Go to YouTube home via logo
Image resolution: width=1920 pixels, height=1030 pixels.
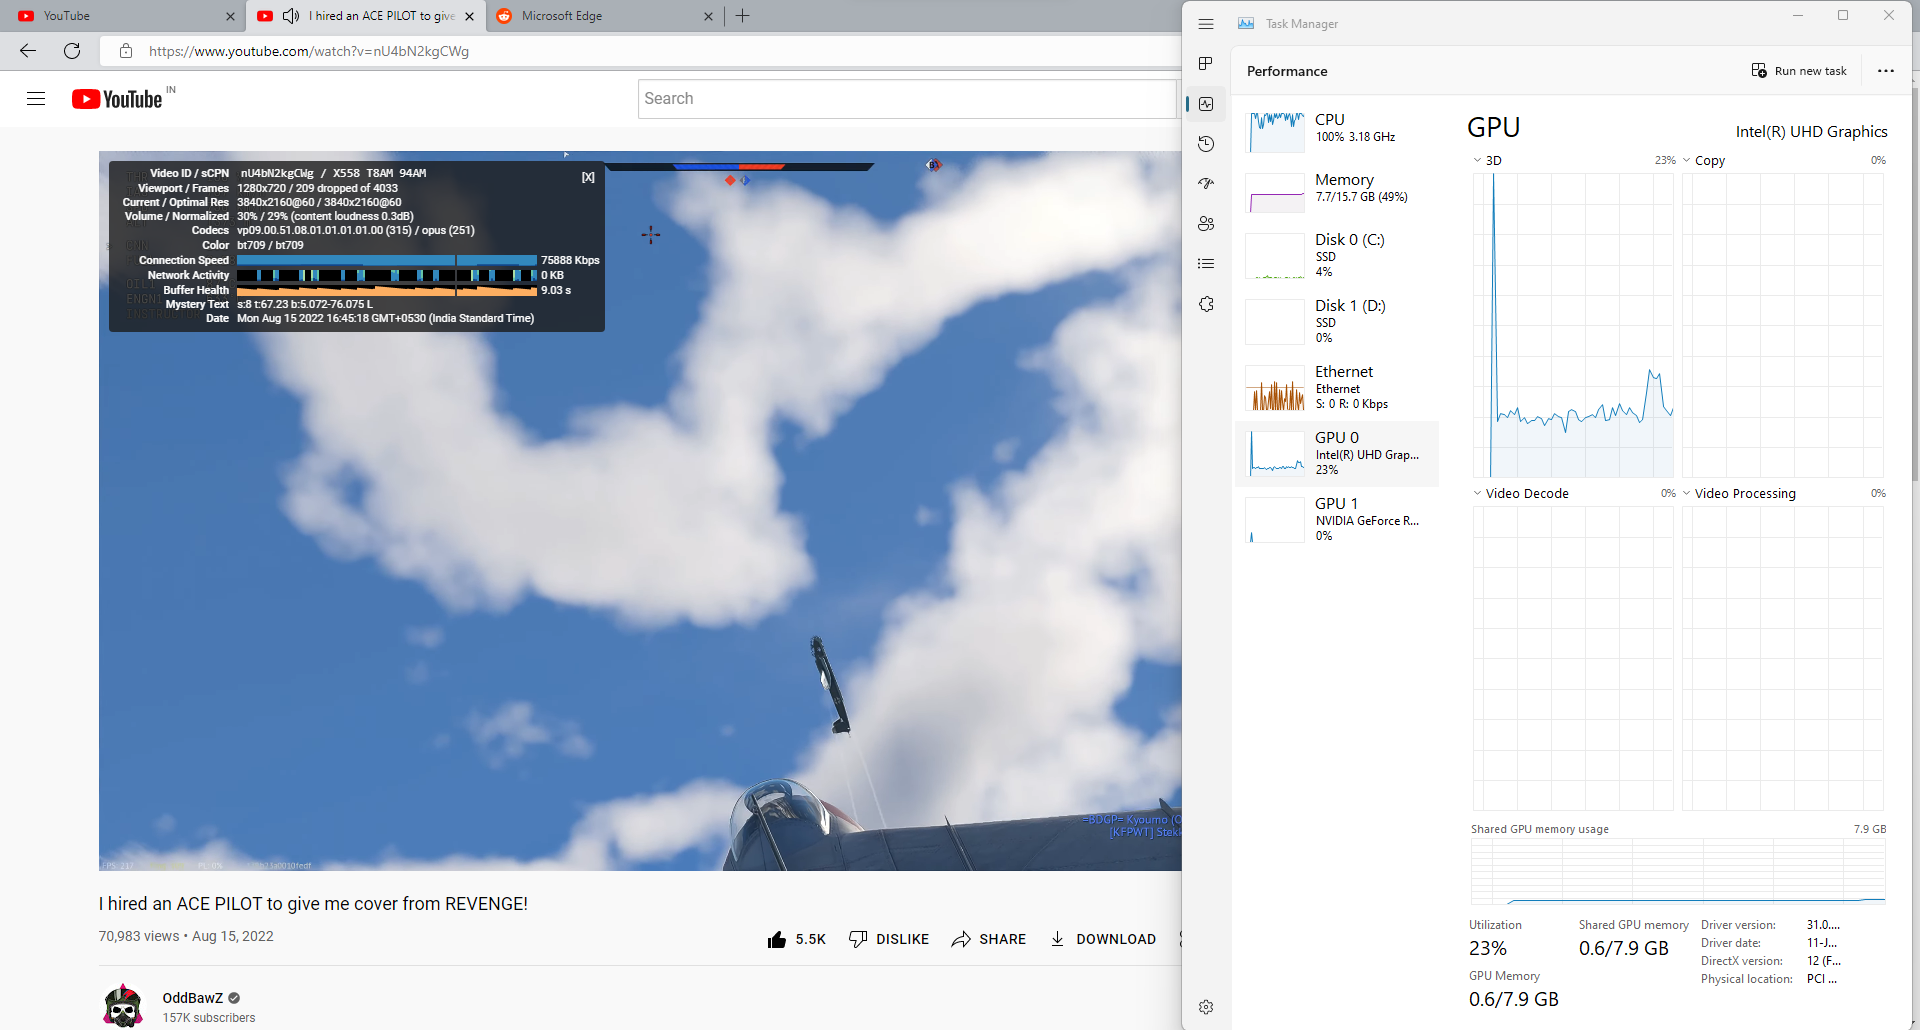click(117, 99)
